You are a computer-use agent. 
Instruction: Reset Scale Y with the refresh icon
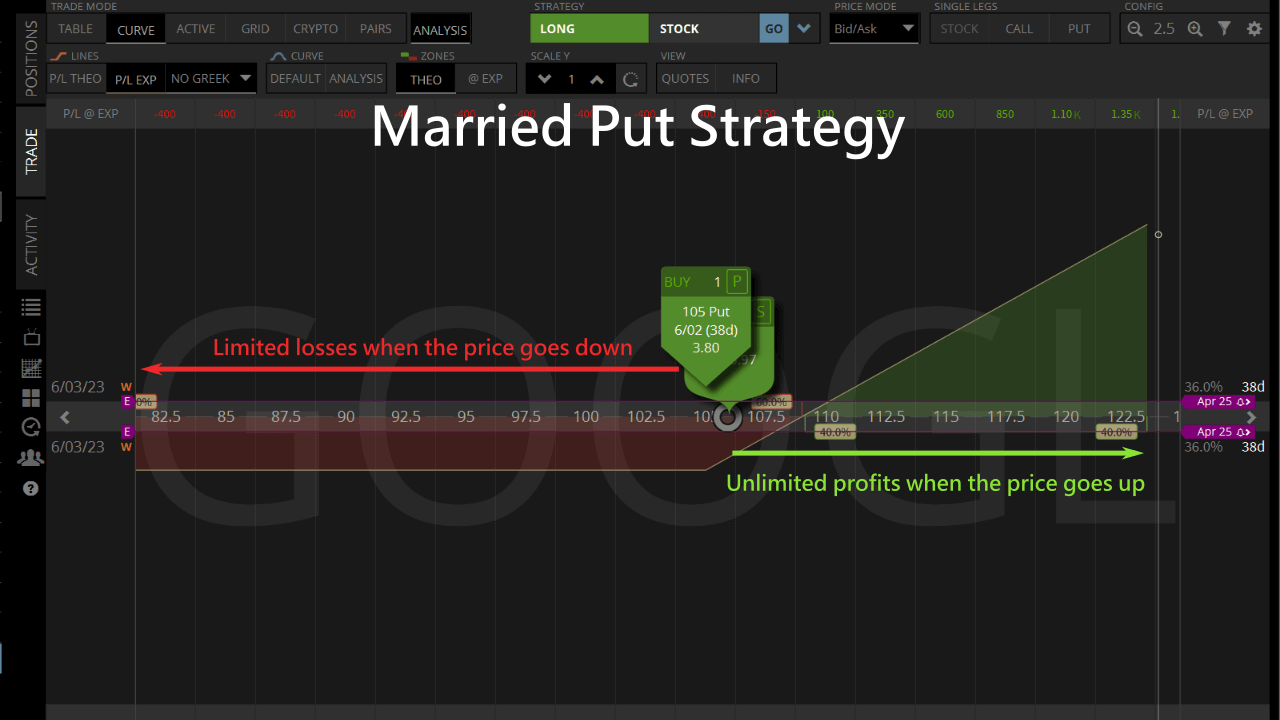pyautogui.click(x=629, y=79)
